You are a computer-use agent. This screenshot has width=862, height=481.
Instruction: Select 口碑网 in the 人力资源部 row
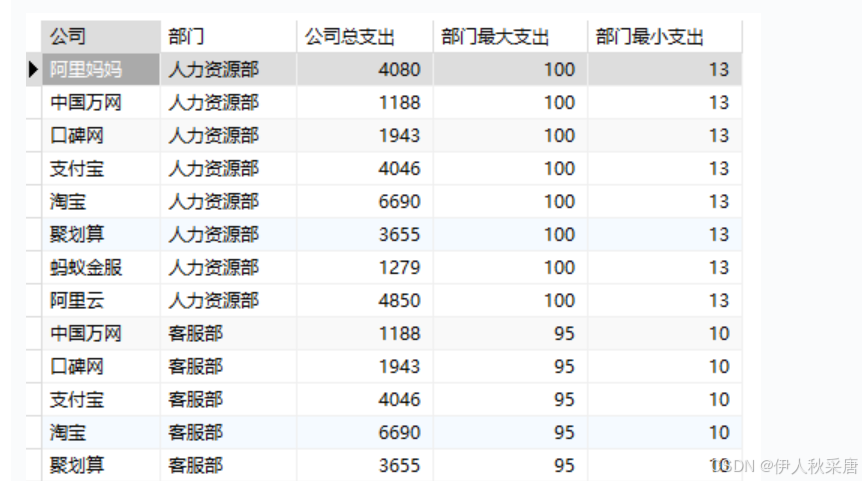[x=101, y=136]
